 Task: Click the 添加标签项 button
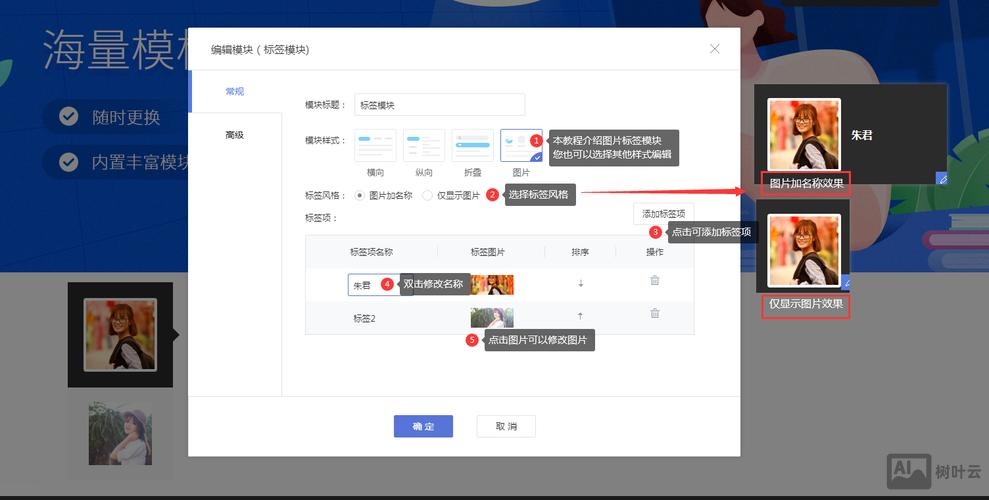pos(664,214)
